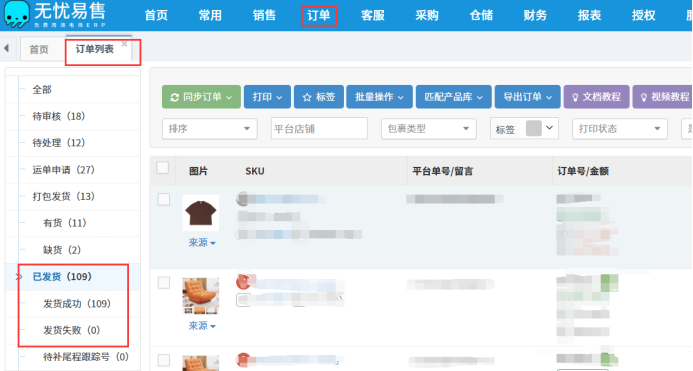This screenshot has height=371, width=693.
Task: Click the 无忧易售 octopus logo icon
Action: (x=17, y=14)
